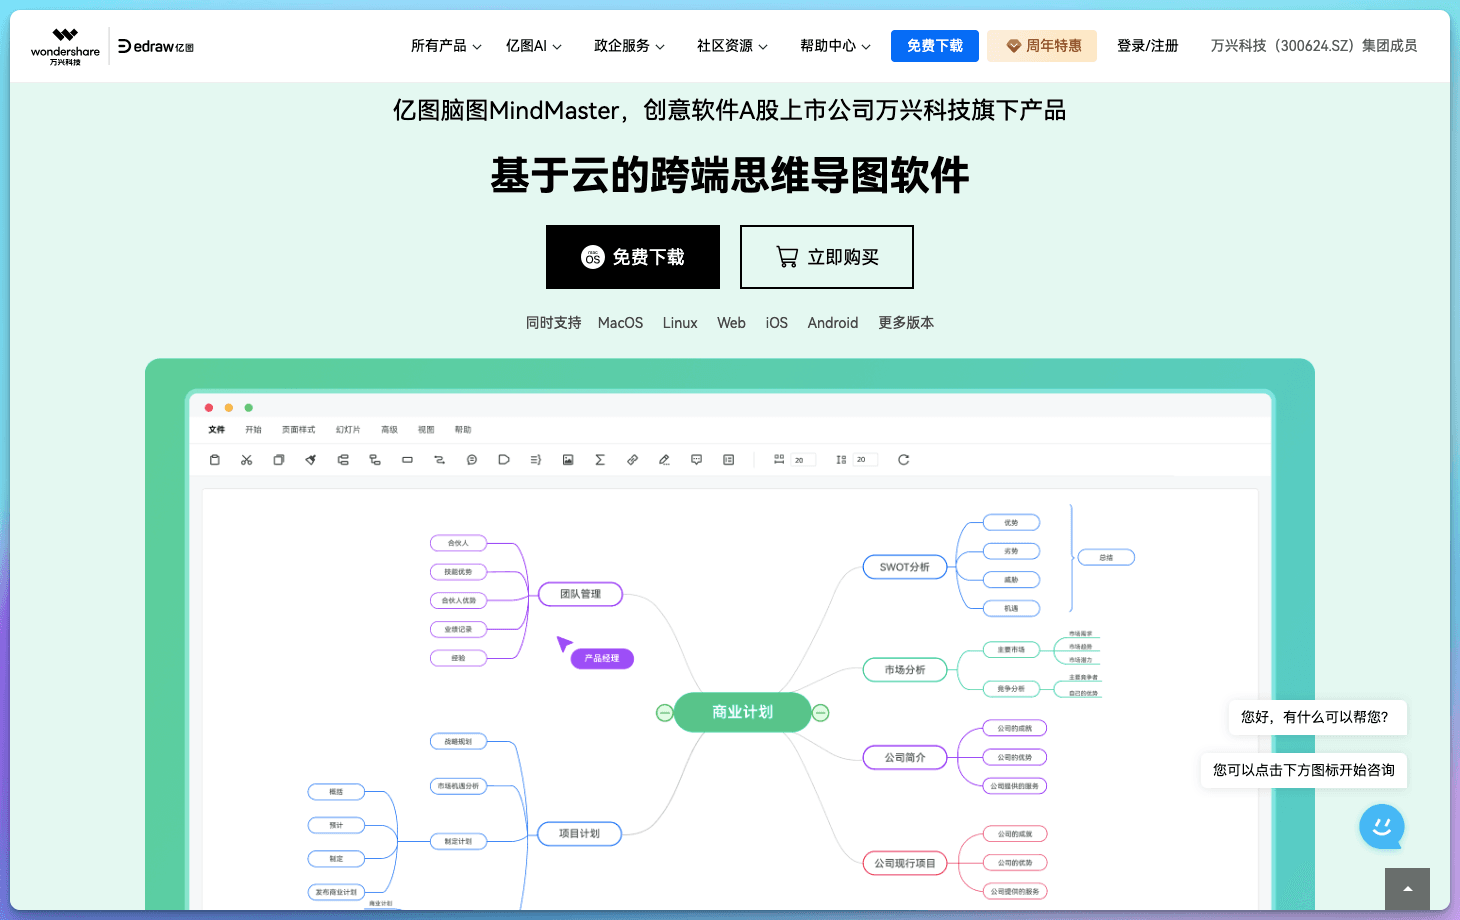Click the purple 产品经理 label
The image size is (1460, 920).
tap(602, 658)
